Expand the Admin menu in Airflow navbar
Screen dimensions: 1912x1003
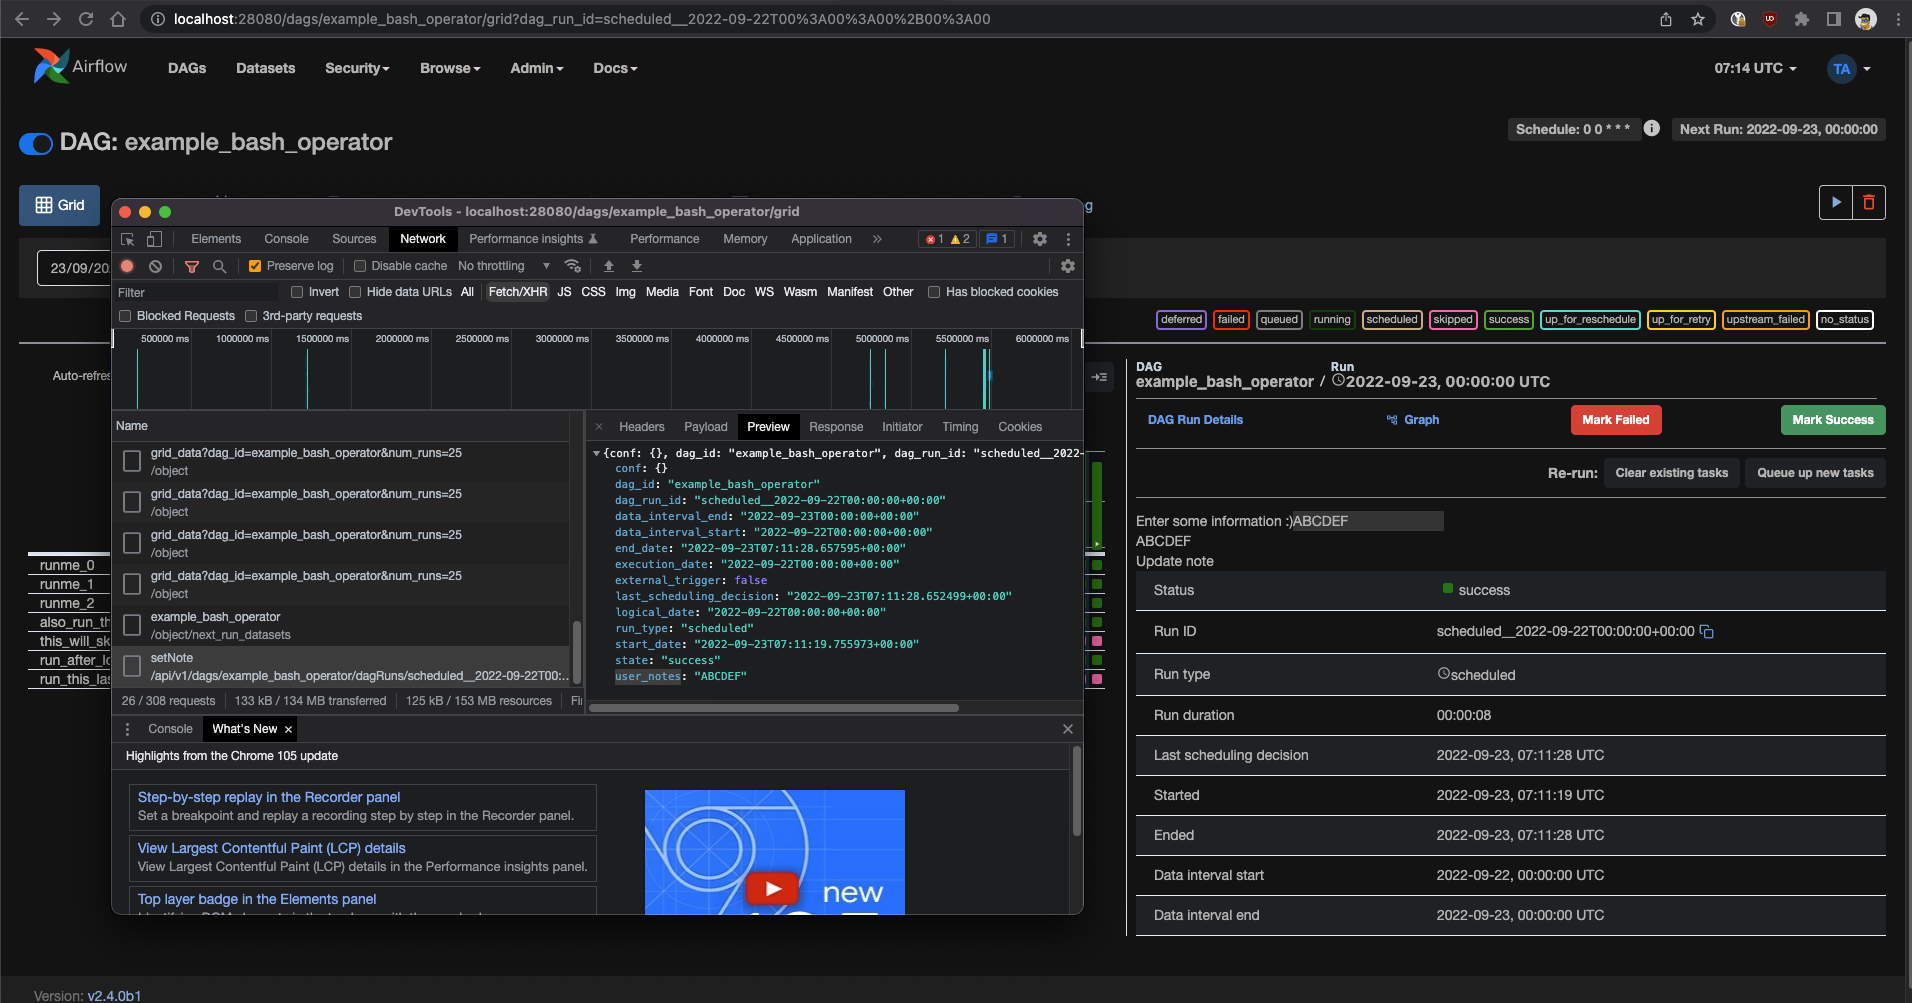tap(537, 68)
